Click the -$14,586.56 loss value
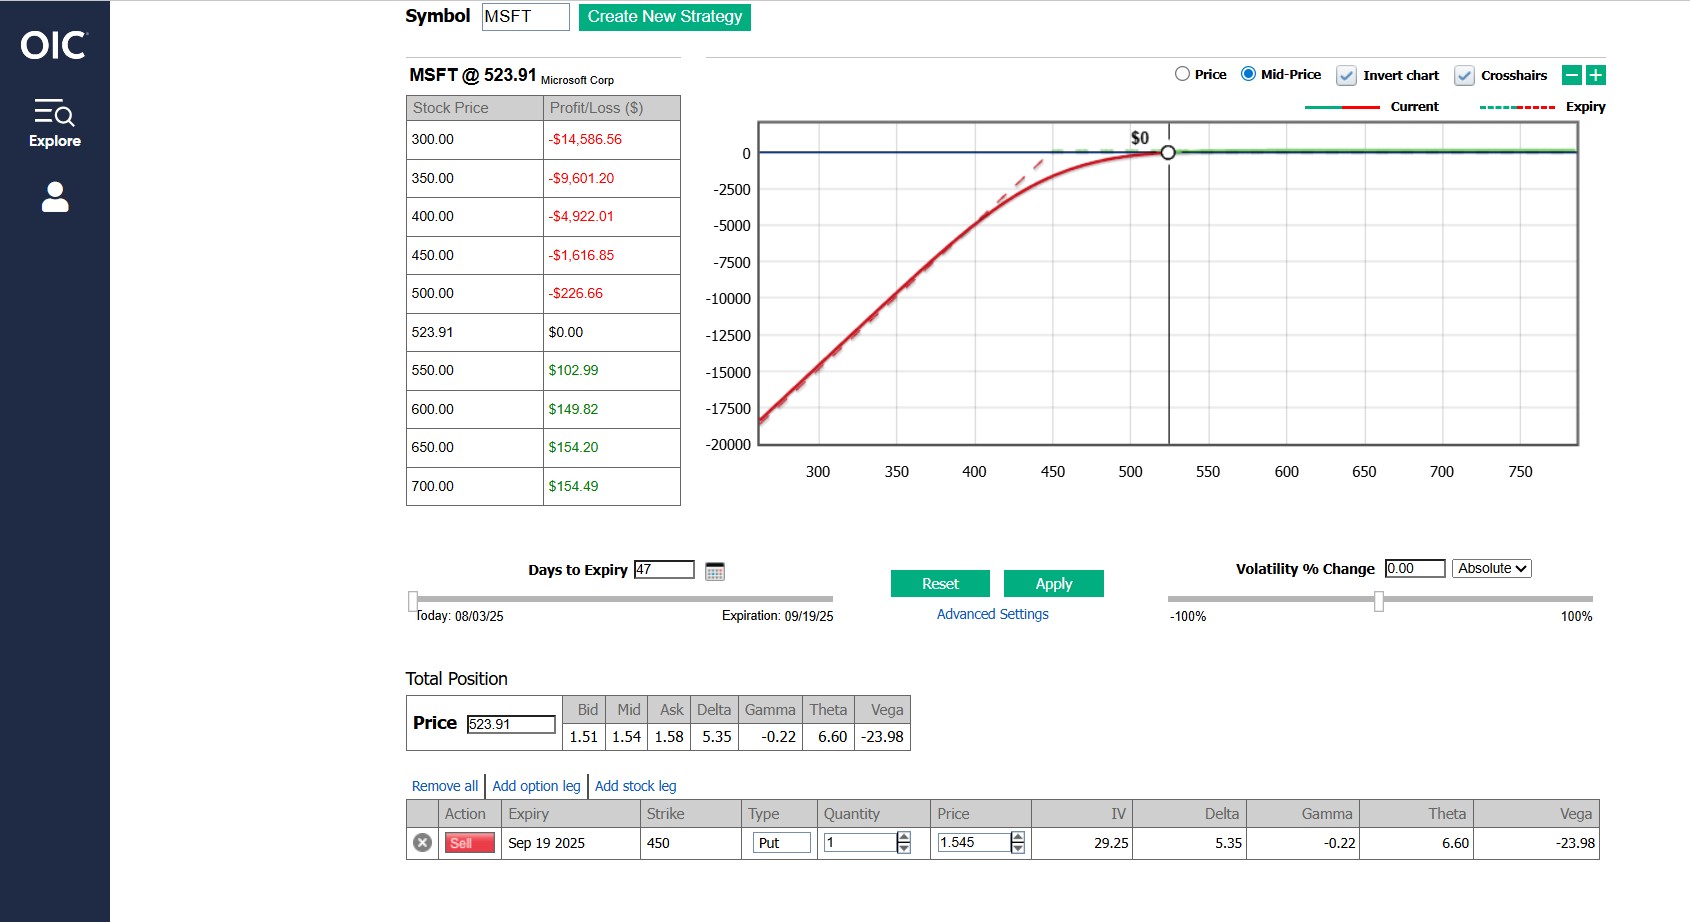This screenshot has height=922, width=1690. 585,139
